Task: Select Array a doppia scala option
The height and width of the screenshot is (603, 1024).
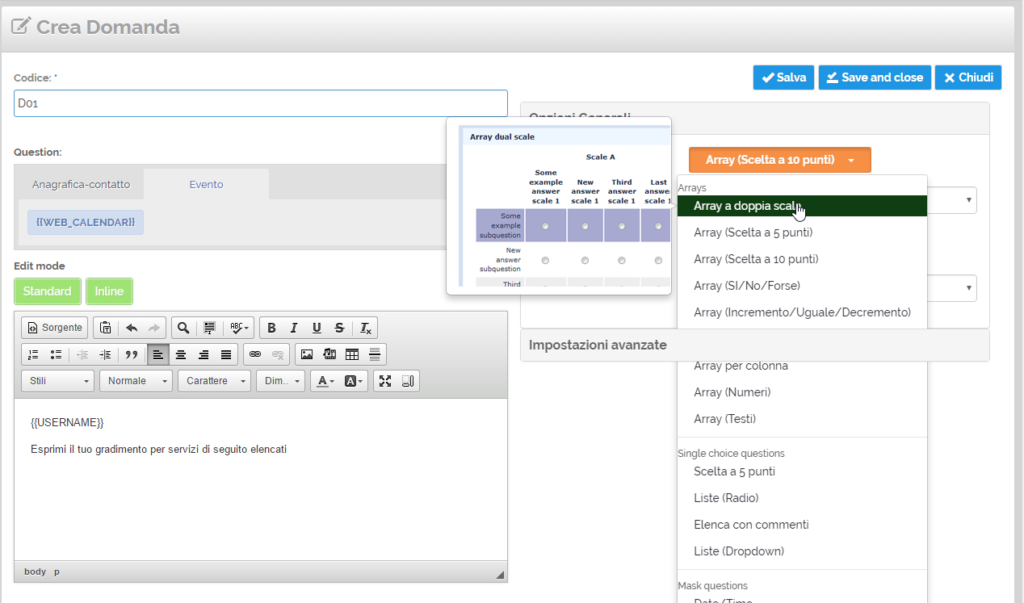Action: [x=802, y=206]
